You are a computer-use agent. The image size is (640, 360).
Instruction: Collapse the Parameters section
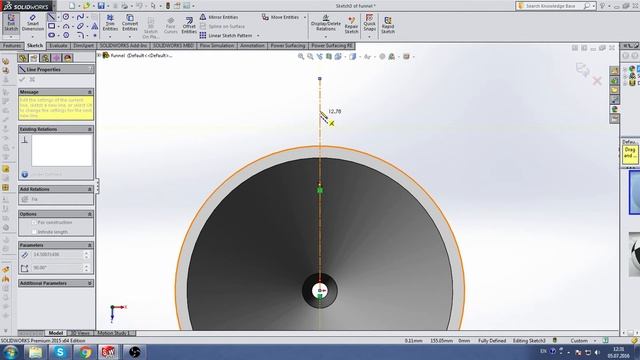(x=89, y=245)
